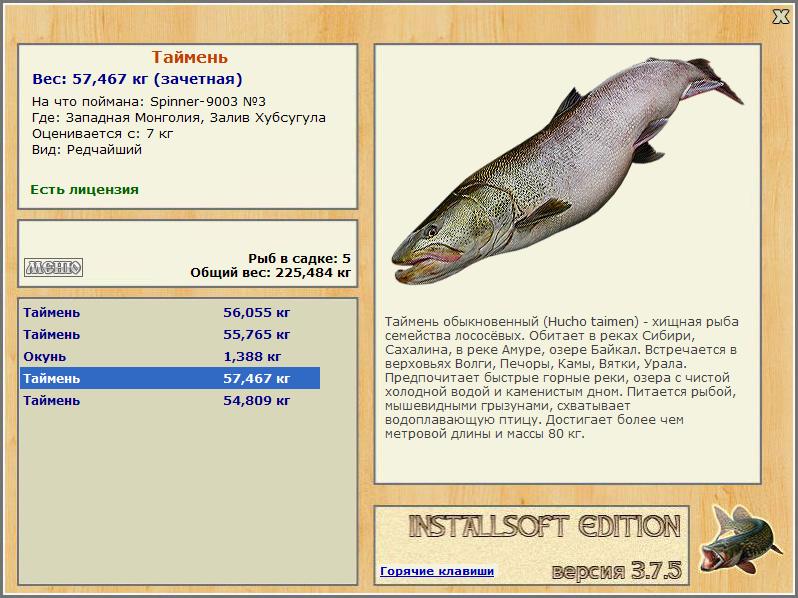Click the taimen fish picture
The height and width of the screenshot is (598, 798).
point(567,170)
